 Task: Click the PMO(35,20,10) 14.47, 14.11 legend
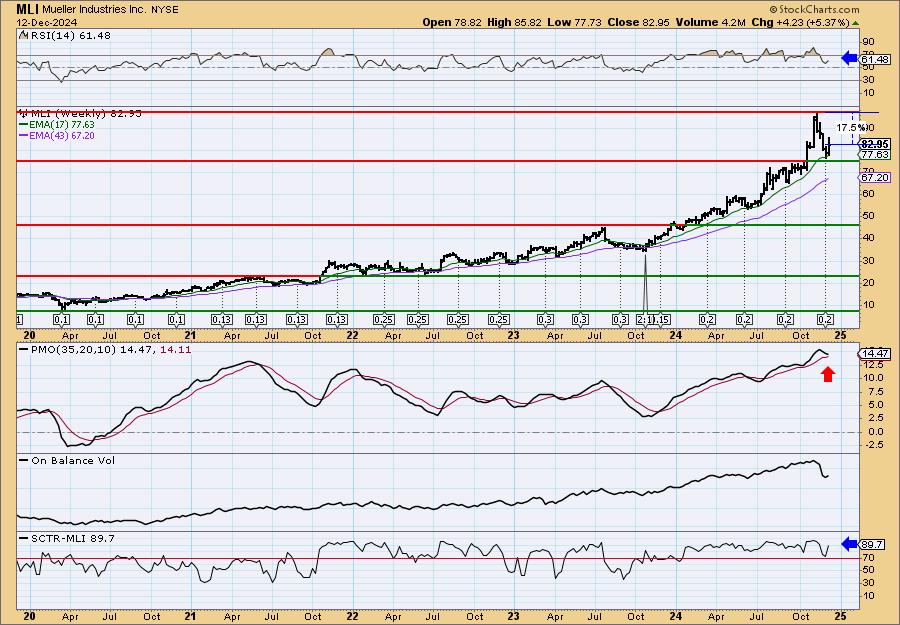click(x=105, y=349)
